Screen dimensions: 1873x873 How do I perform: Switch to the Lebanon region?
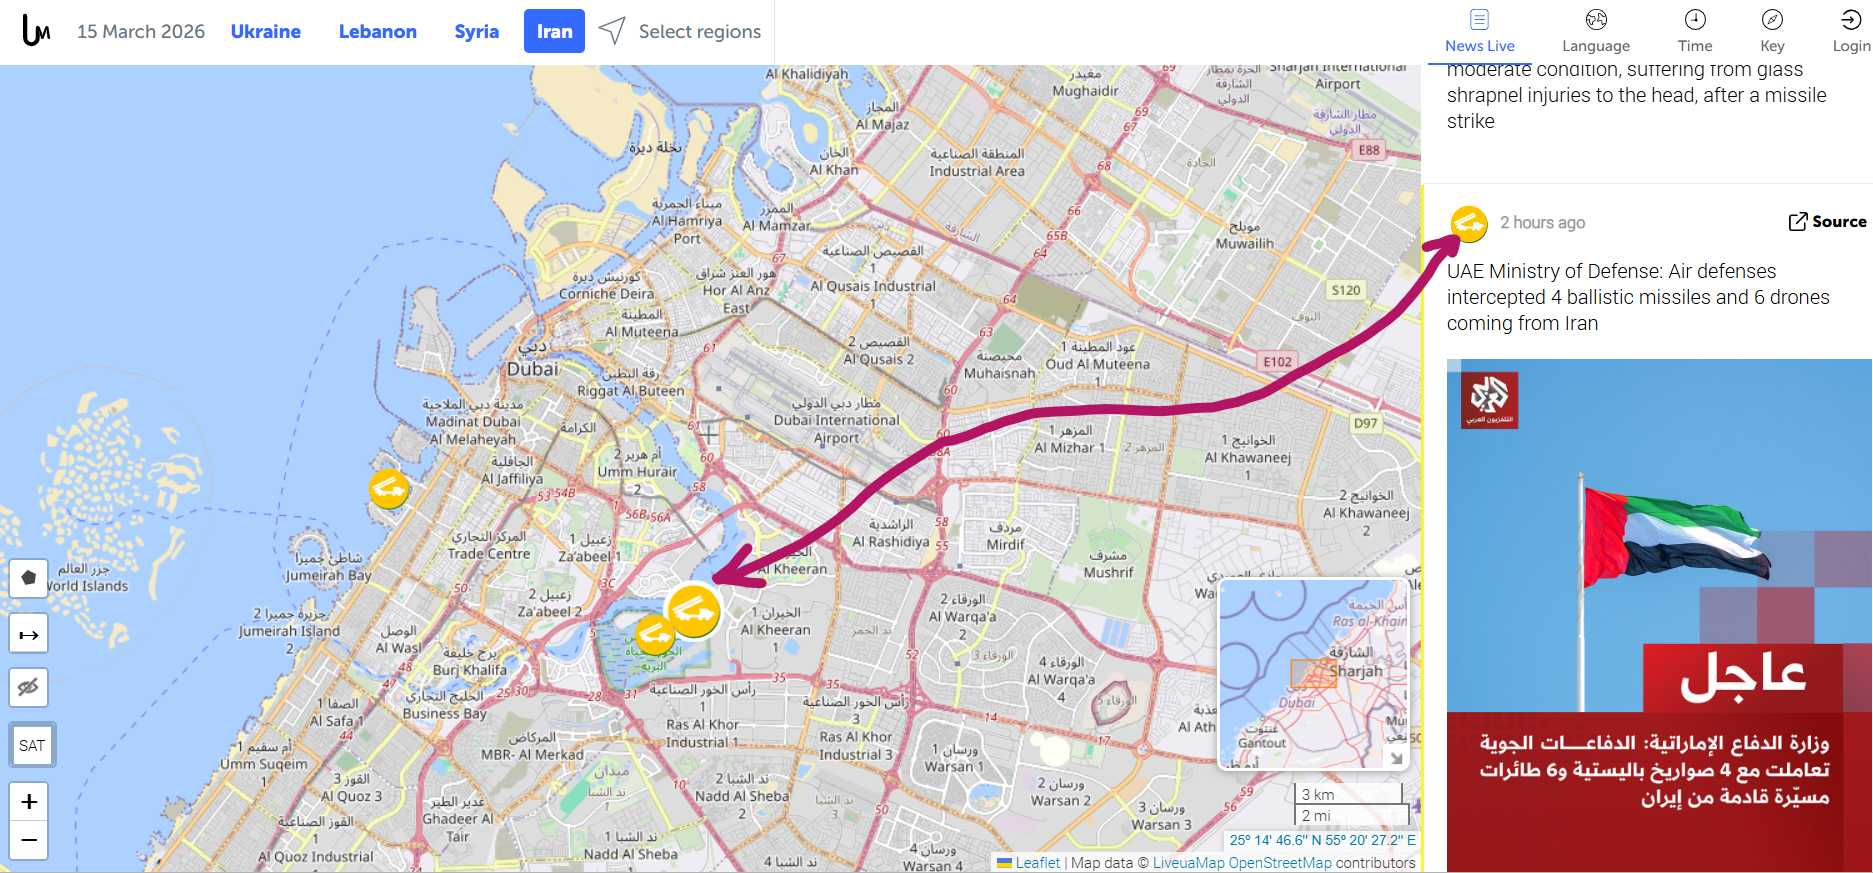point(378,31)
